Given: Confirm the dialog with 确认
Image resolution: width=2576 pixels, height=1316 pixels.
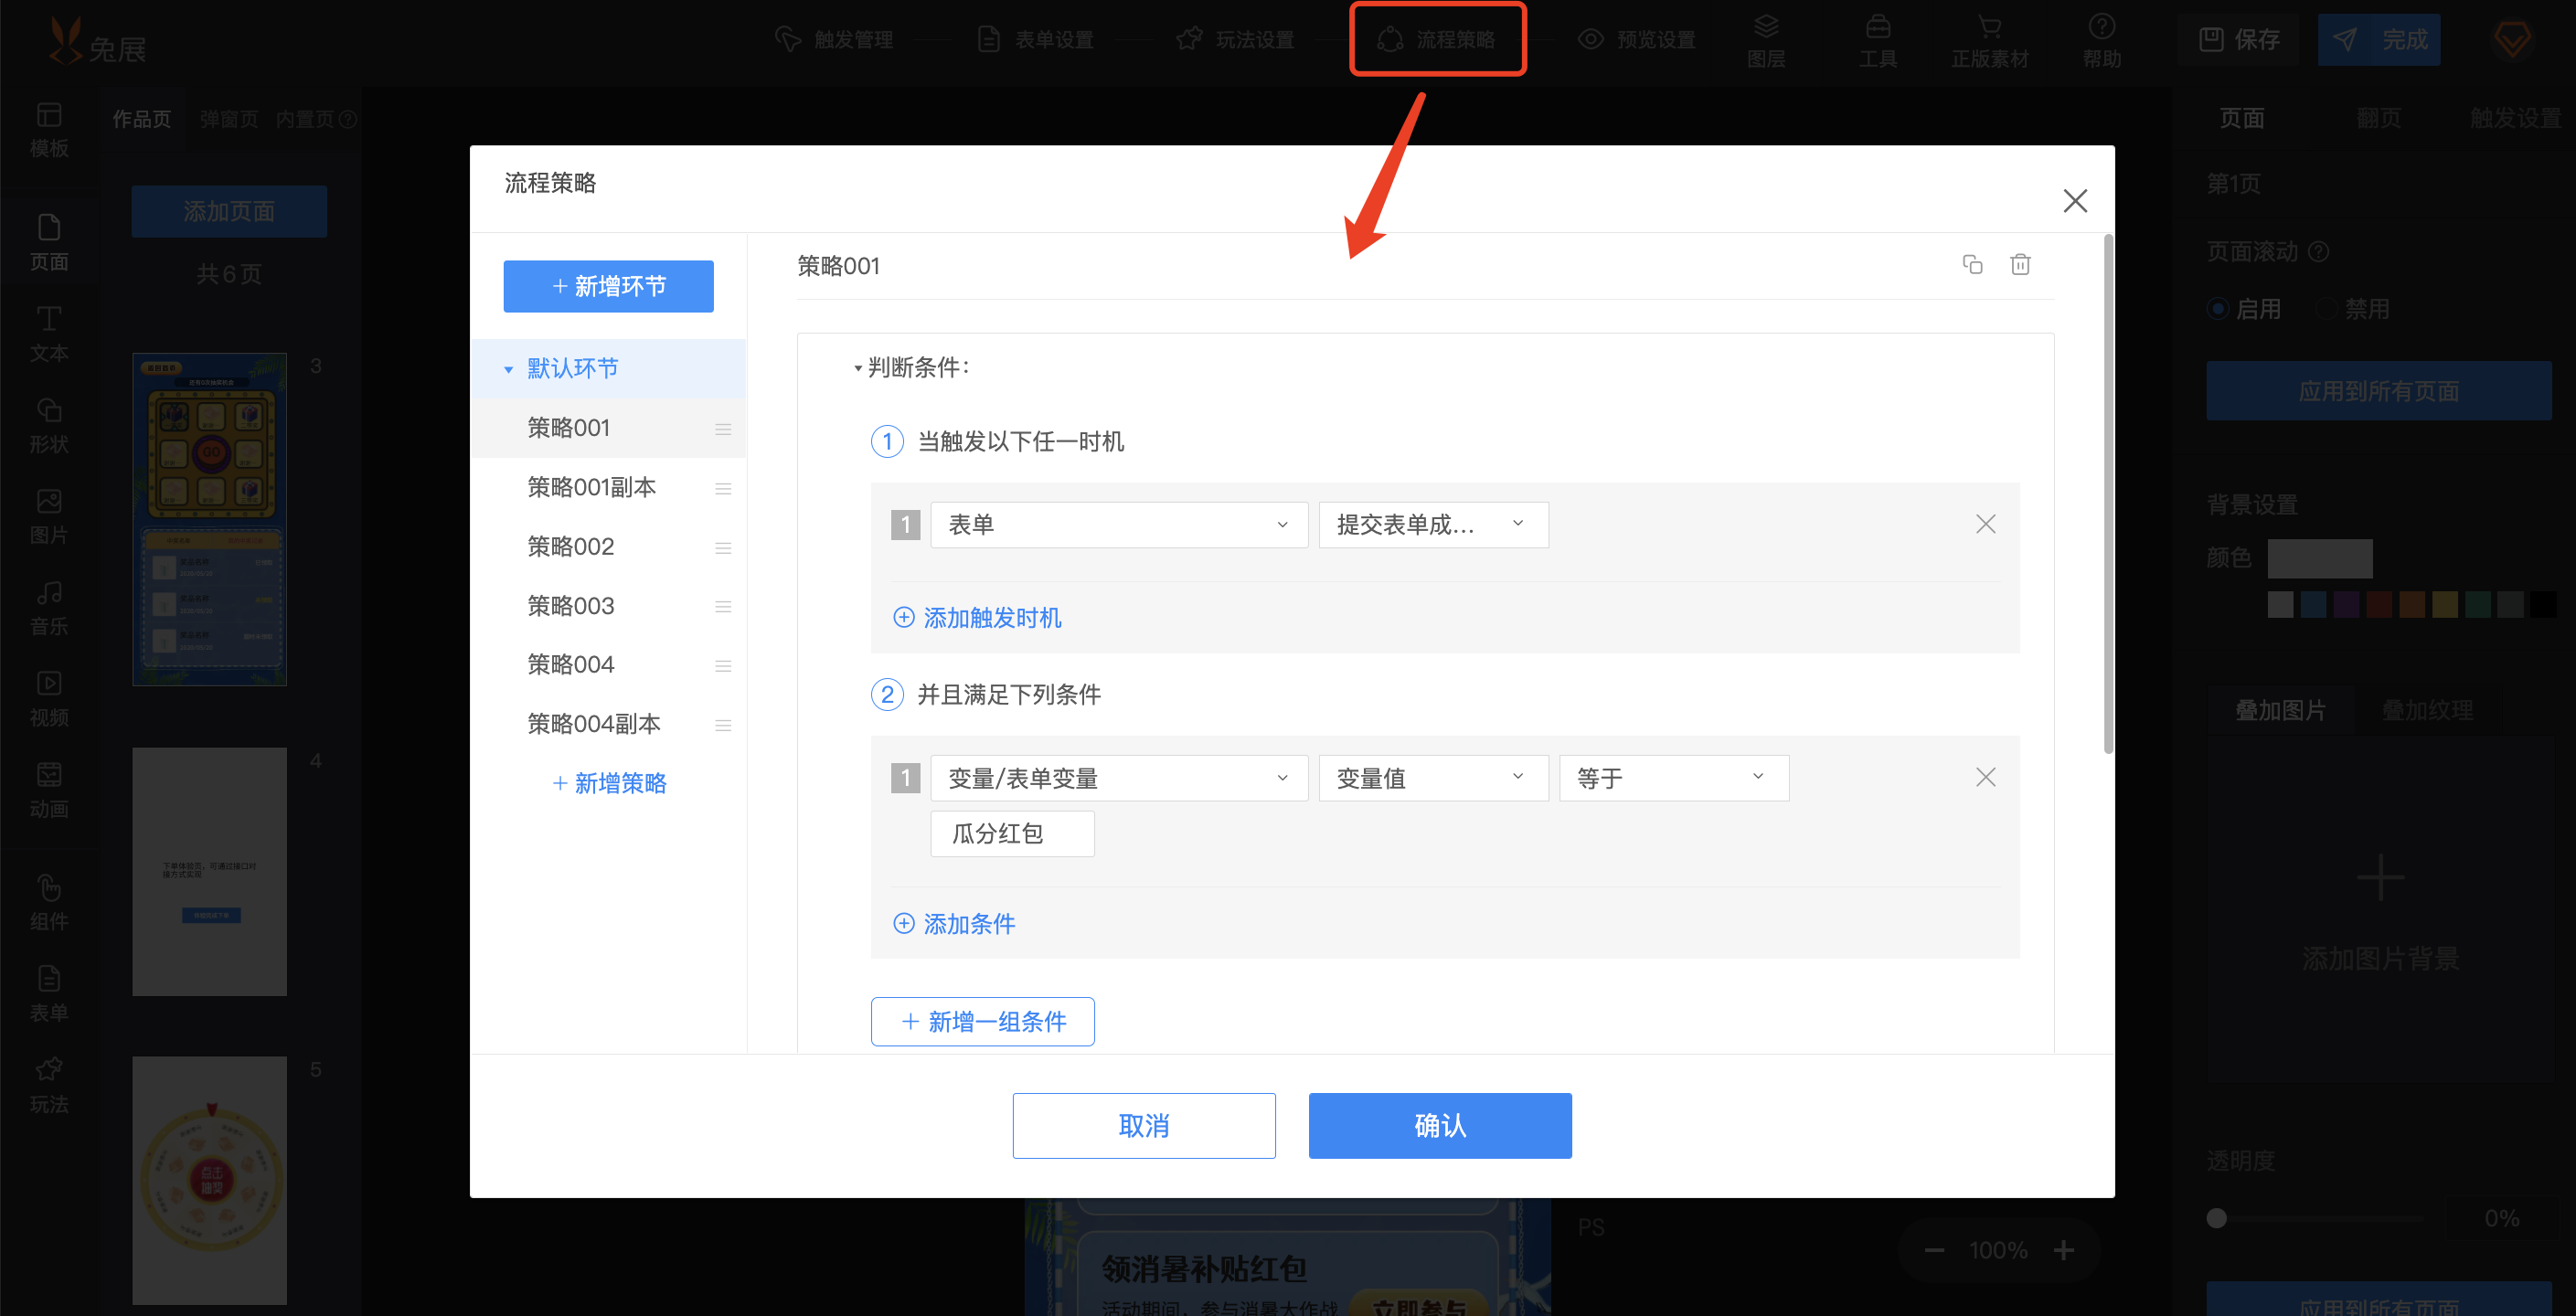Looking at the screenshot, I should click(x=1440, y=1126).
